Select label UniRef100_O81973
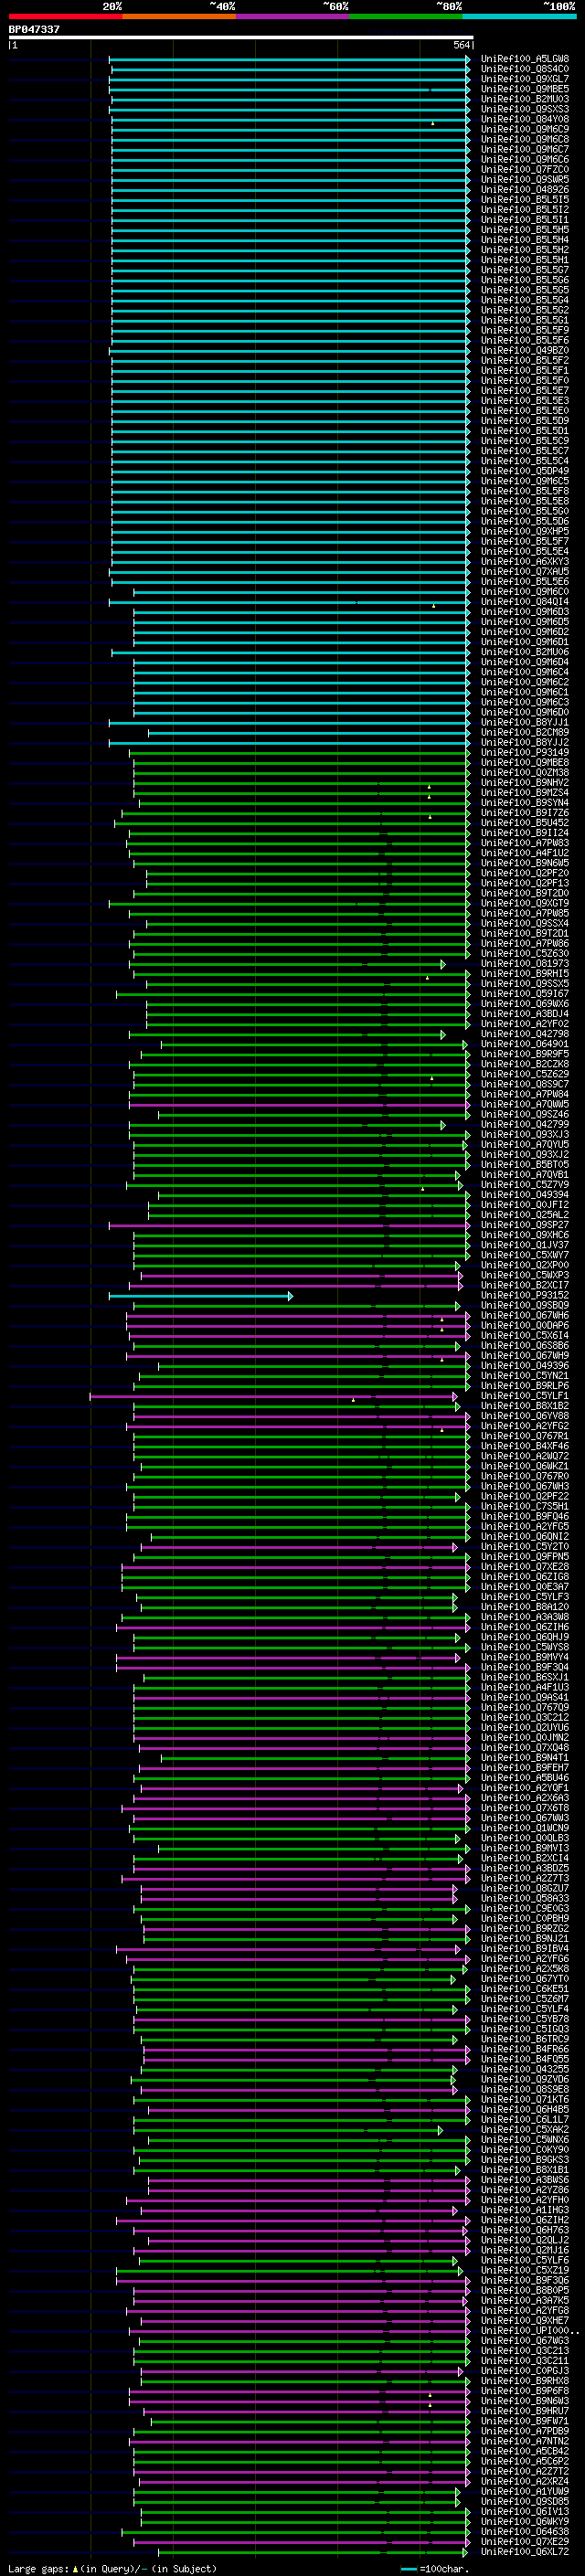585x2576 pixels. [x=525, y=963]
